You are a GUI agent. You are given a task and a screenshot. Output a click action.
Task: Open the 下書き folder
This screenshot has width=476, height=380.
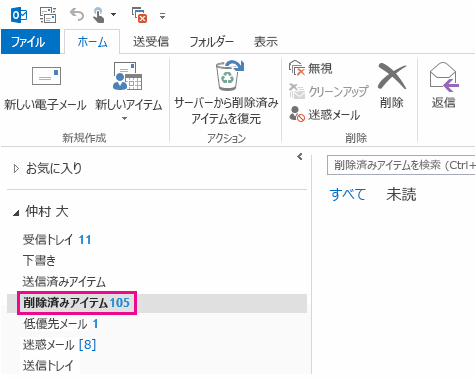coord(39,260)
